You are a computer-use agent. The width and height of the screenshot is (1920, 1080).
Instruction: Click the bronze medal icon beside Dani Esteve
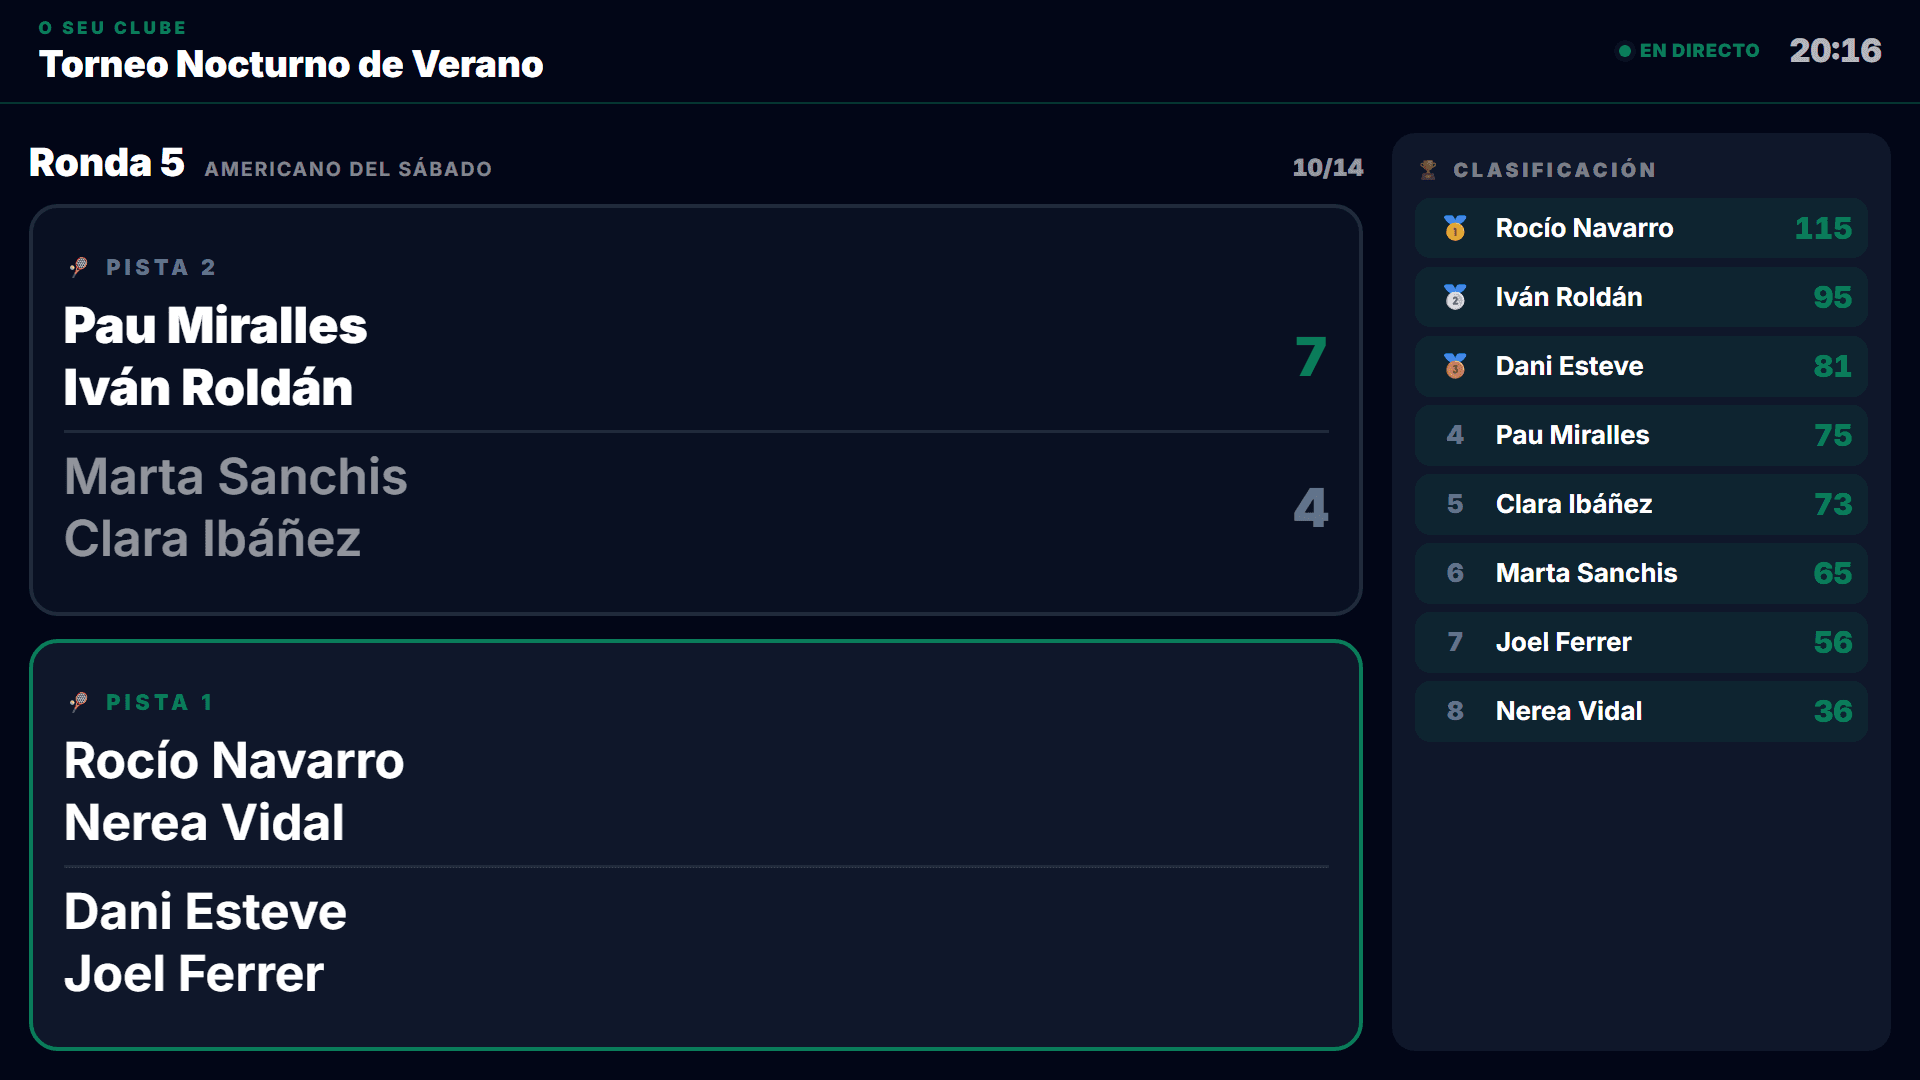click(x=1455, y=366)
